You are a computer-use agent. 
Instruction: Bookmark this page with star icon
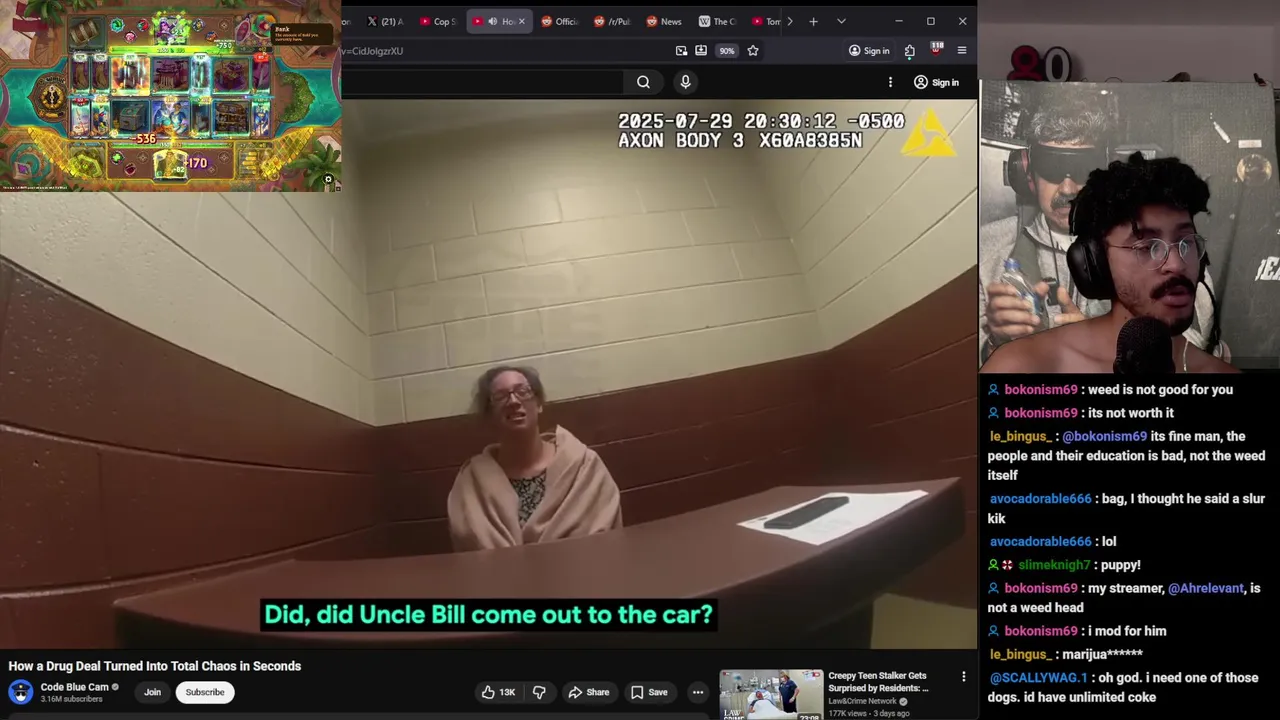pyautogui.click(x=753, y=51)
